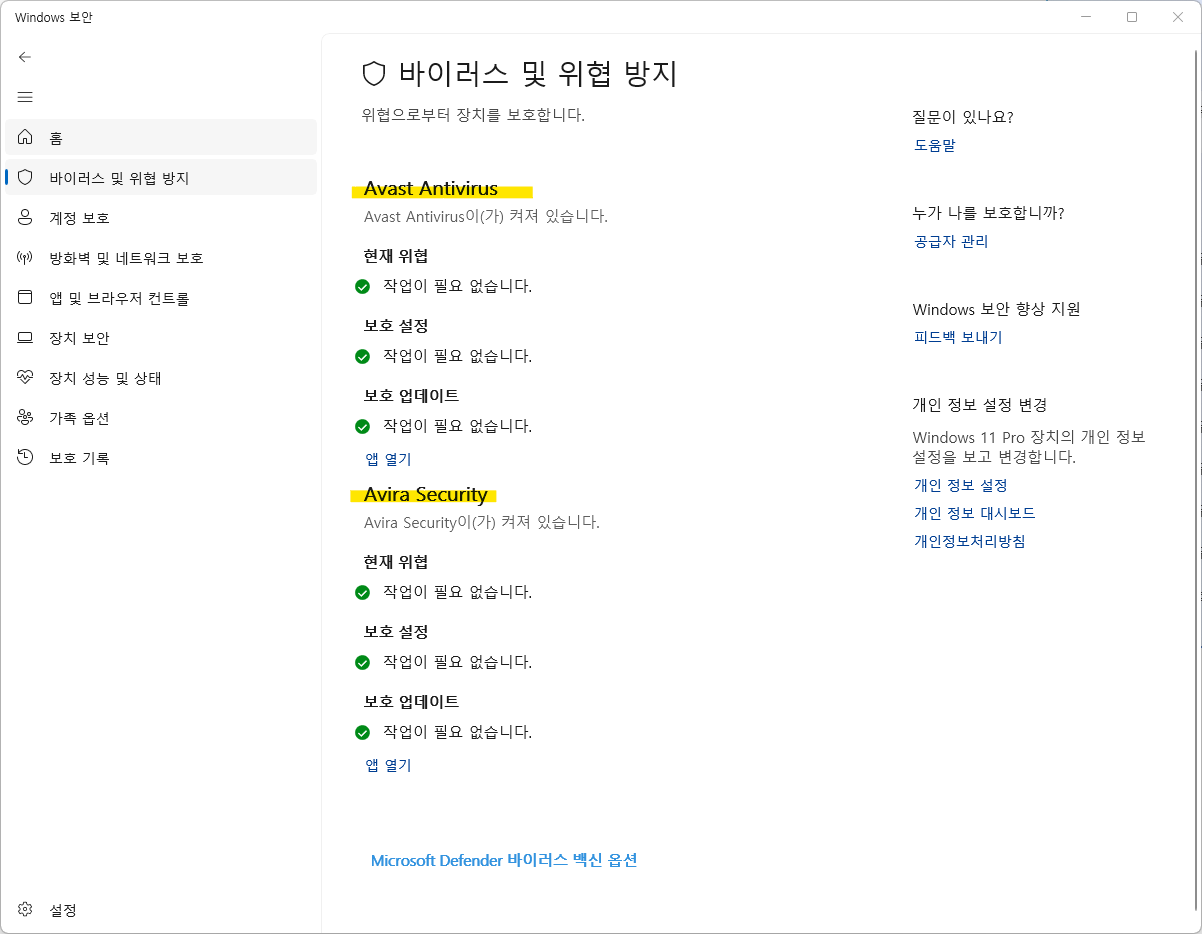This screenshot has height=934, width=1202.
Task: Click text '위협으로부터 장치를 보호합니다.'
Action: click(x=473, y=115)
